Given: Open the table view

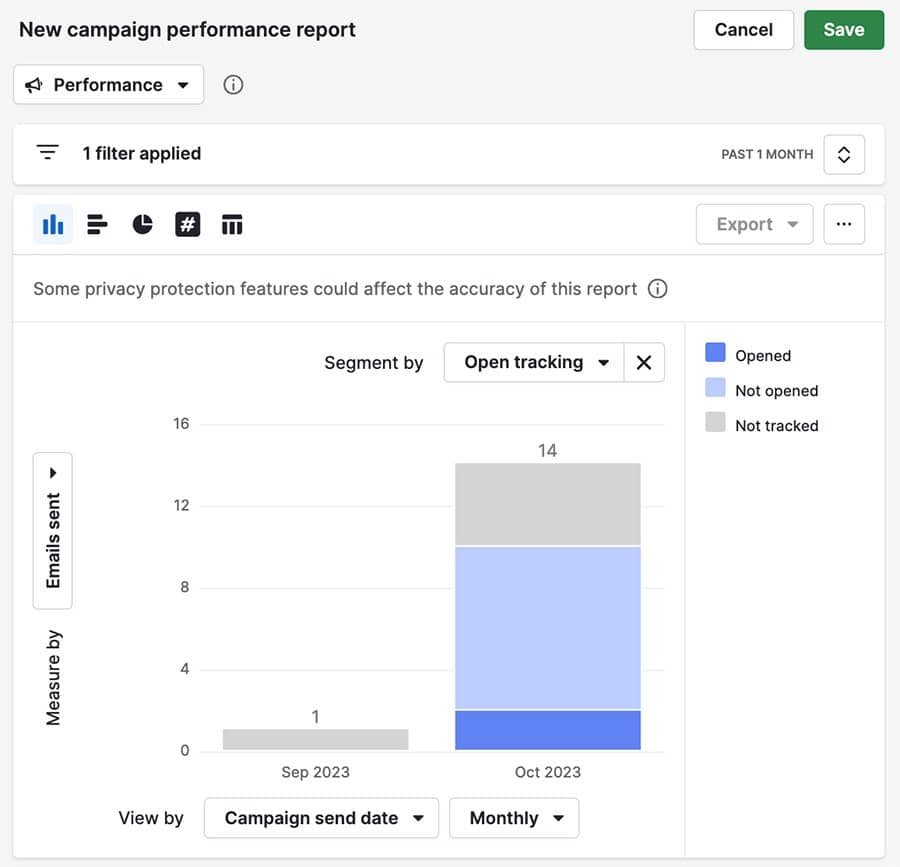Looking at the screenshot, I should [232, 224].
